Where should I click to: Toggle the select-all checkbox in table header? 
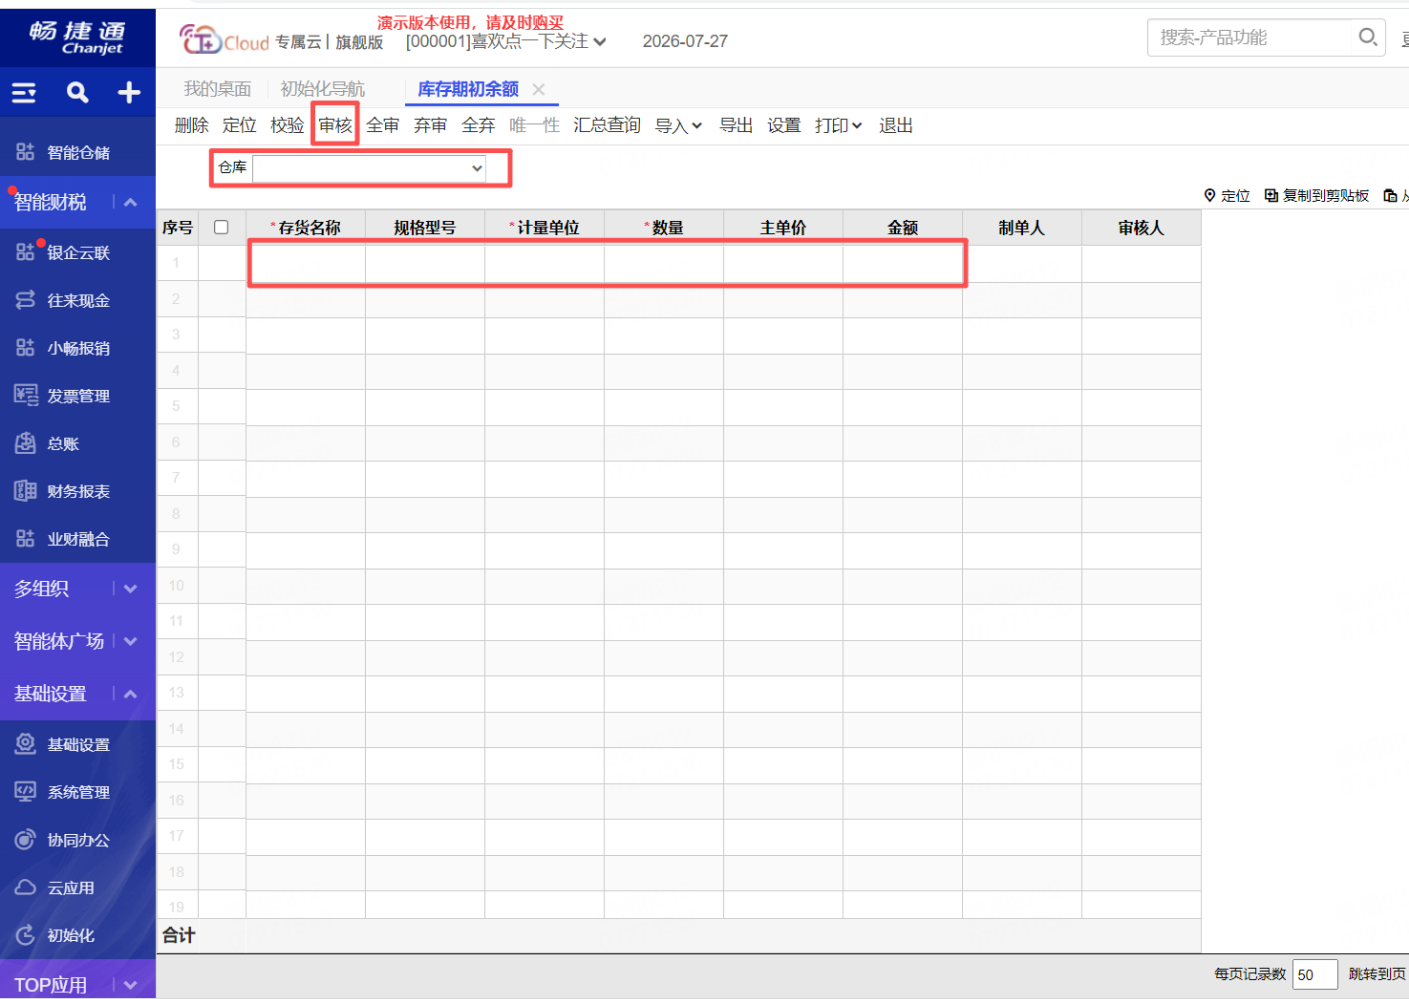pyautogui.click(x=221, y=227)
